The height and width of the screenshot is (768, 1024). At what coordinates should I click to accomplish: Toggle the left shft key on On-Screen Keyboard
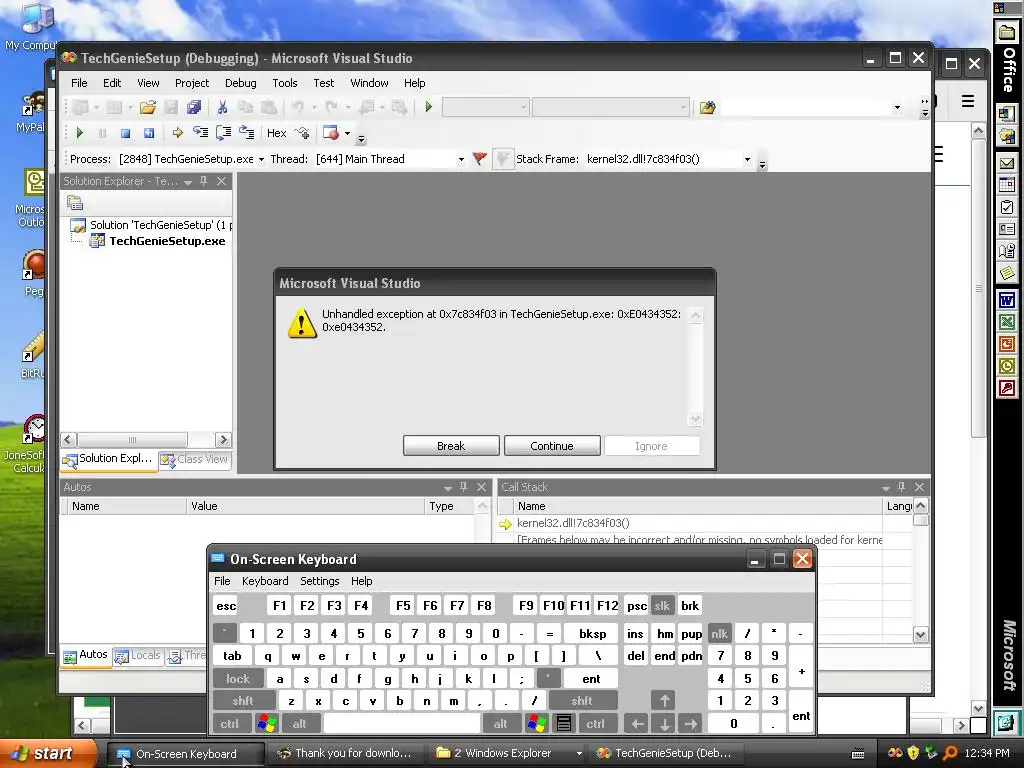[x=243, y=701]
